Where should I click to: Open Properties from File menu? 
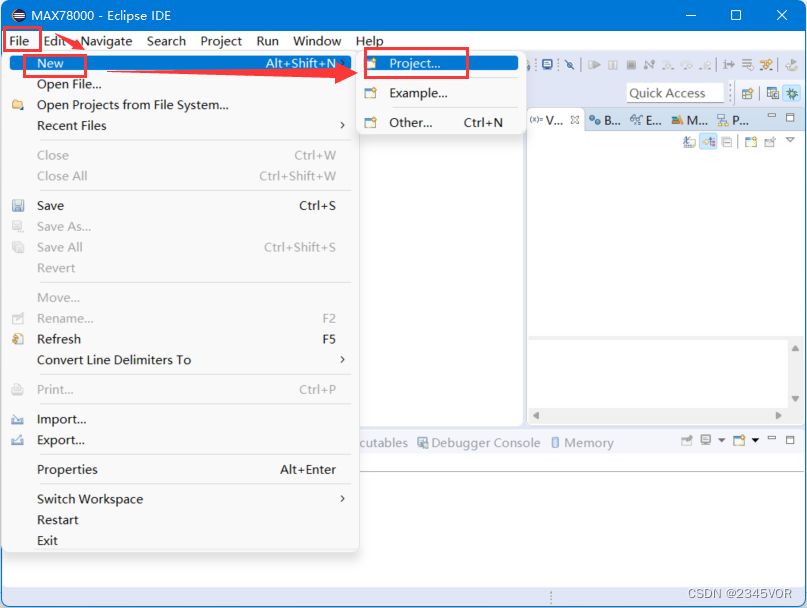[x=180, y=470]
